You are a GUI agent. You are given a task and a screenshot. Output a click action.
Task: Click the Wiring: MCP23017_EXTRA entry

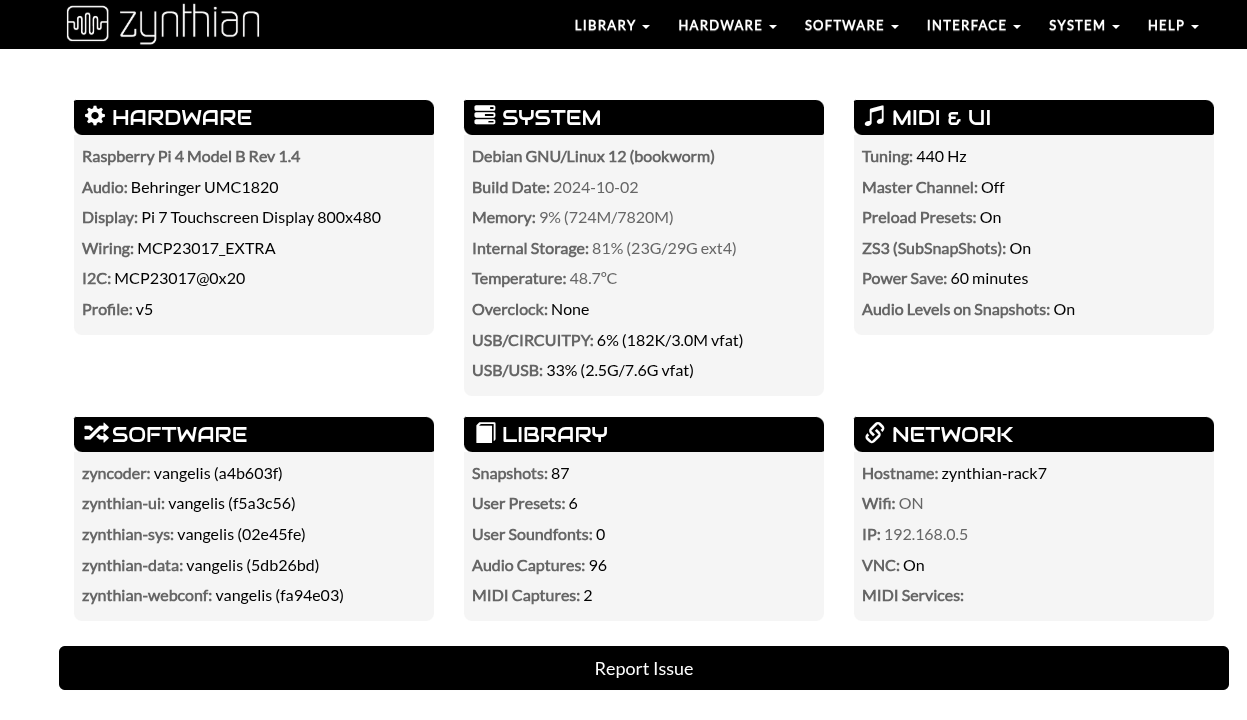pyautogui.click(x=179, y=248)
